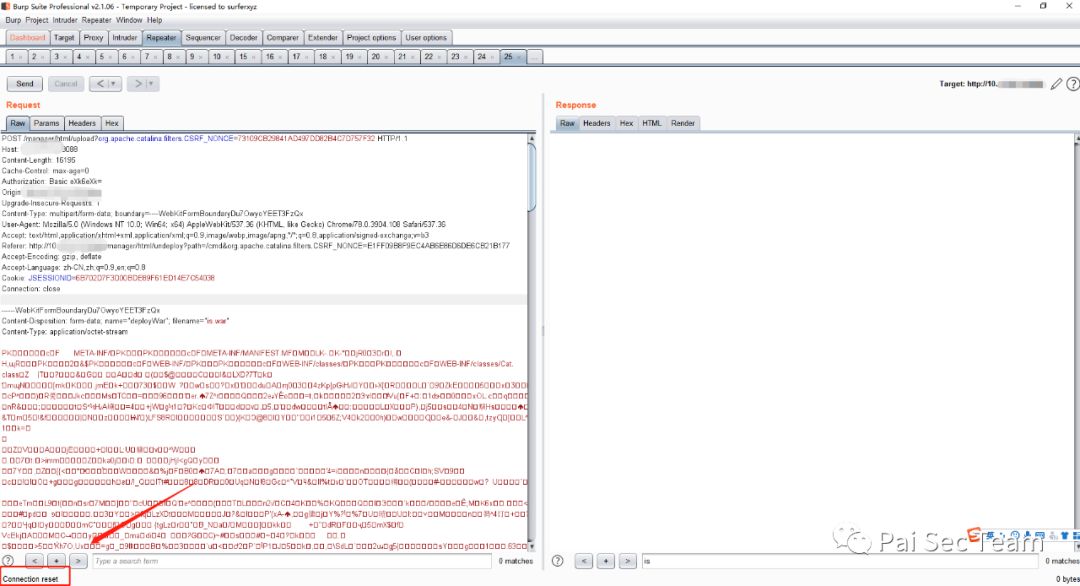Focus the response search field
Image resolution: width=1080 pixels, height=586 pixels.
click(840, 561)
